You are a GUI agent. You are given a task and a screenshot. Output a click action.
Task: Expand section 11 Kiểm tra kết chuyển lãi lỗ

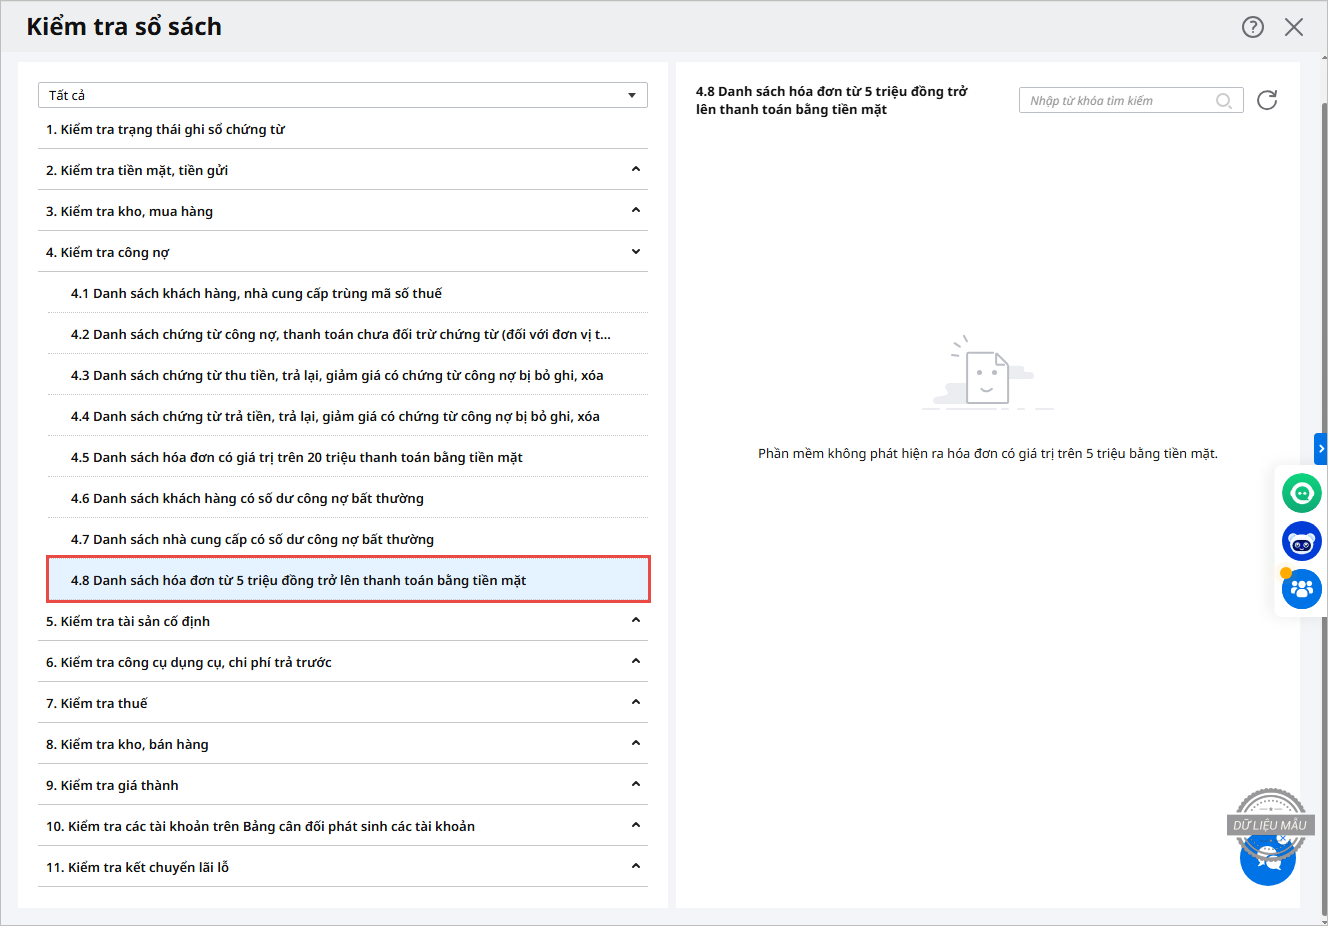click(636, 867)
